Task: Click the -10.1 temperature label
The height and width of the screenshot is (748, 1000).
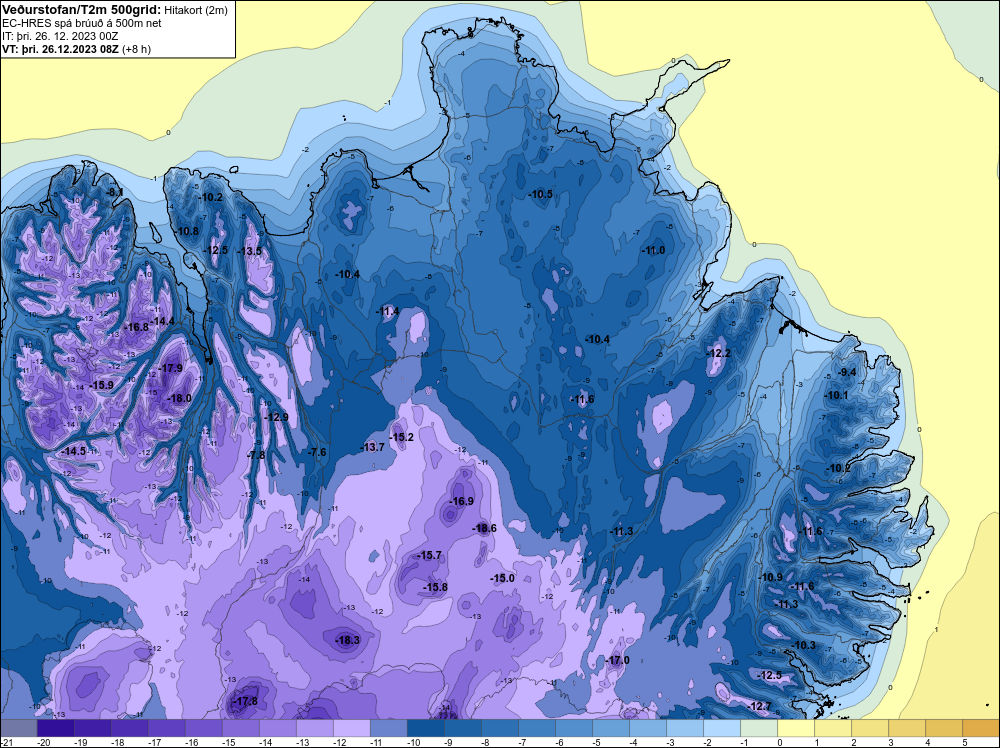Action: tap(837, 395)
